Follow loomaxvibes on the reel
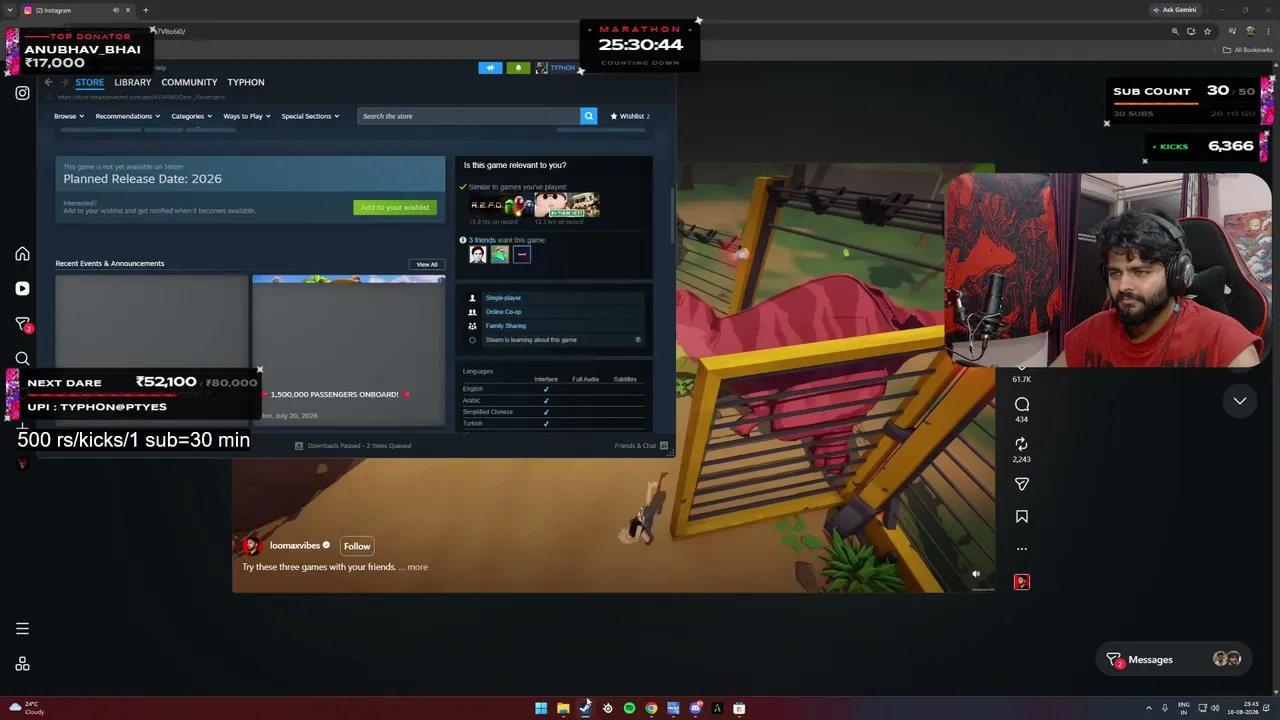Image resolution: width=1280 pixels, height=720 pixels. pos(357,546)
